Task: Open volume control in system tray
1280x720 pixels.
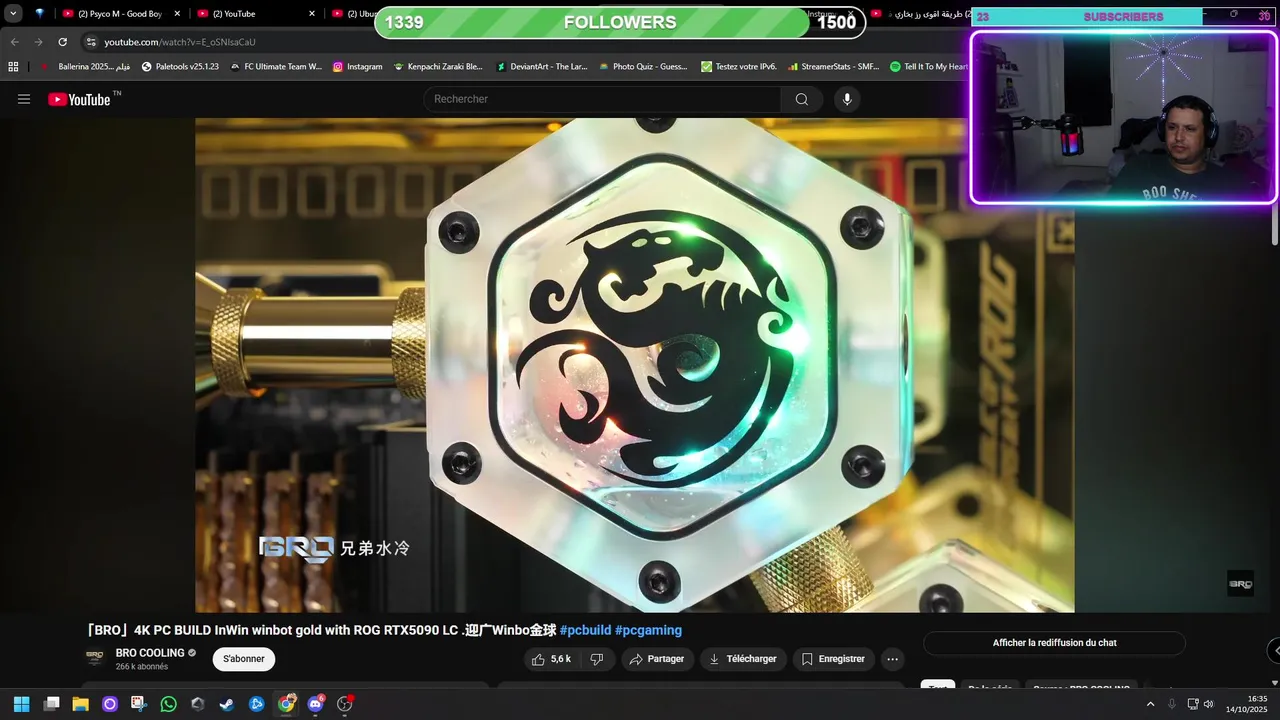Action: (1208, 704)
